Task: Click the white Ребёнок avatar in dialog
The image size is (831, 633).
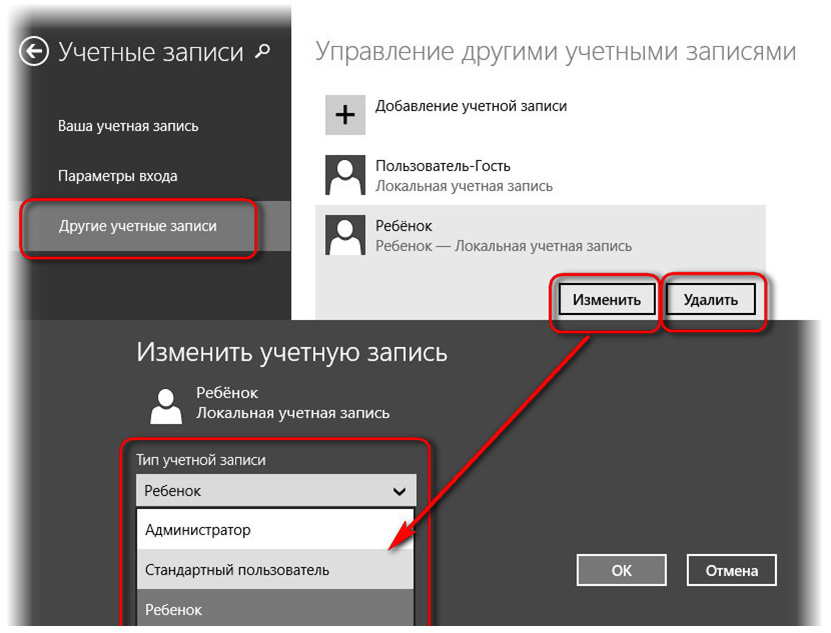Action: 166,406
